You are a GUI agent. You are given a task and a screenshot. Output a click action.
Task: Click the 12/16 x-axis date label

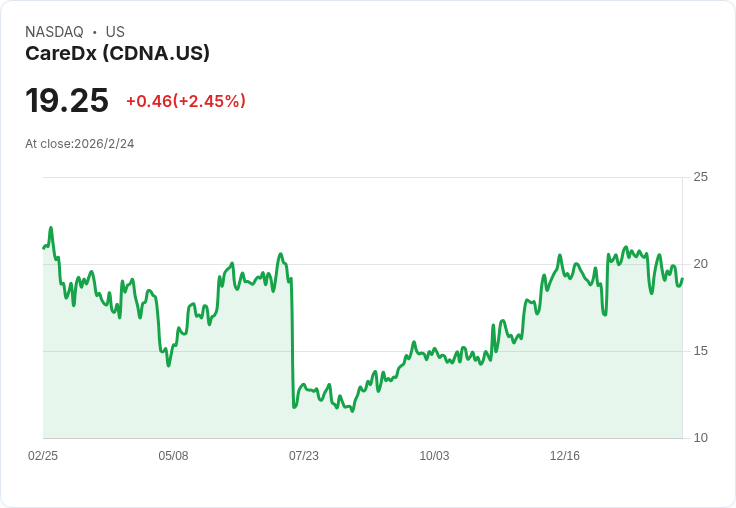point(565,456)
